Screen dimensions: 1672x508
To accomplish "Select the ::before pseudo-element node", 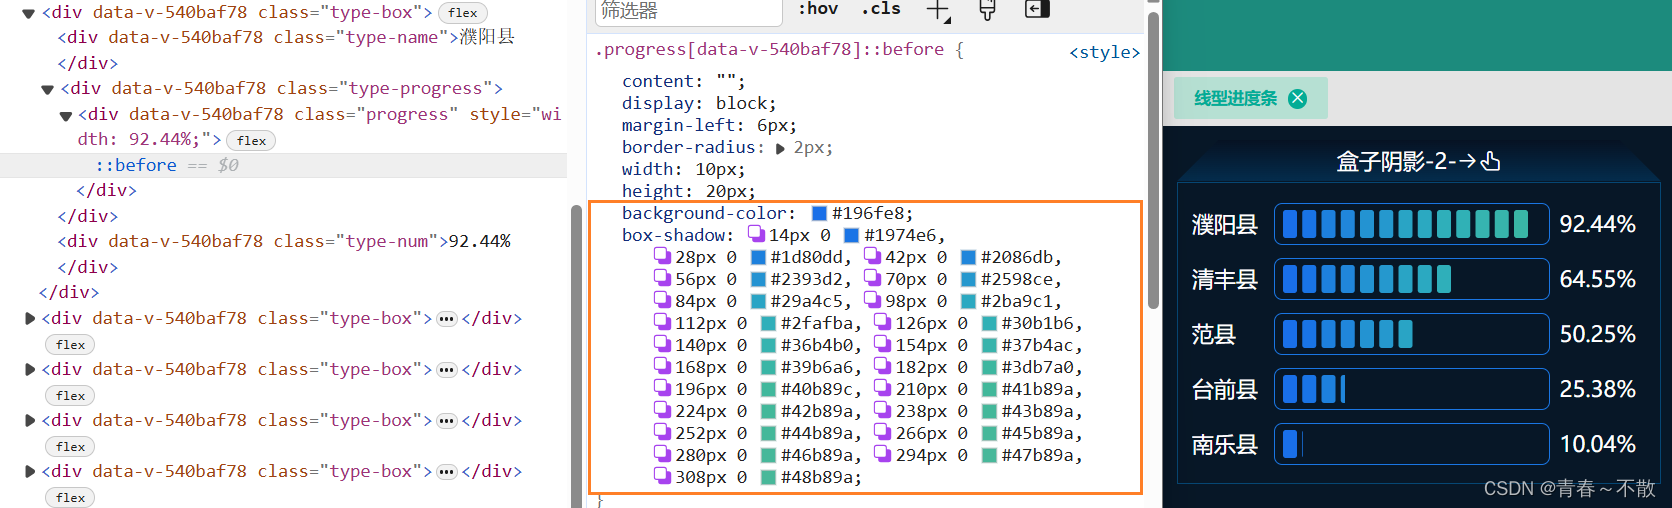I will (136, 165).
